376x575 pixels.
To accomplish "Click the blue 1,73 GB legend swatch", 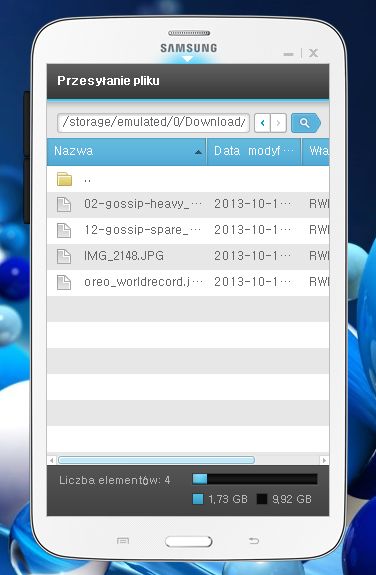I will pos(198,499).
